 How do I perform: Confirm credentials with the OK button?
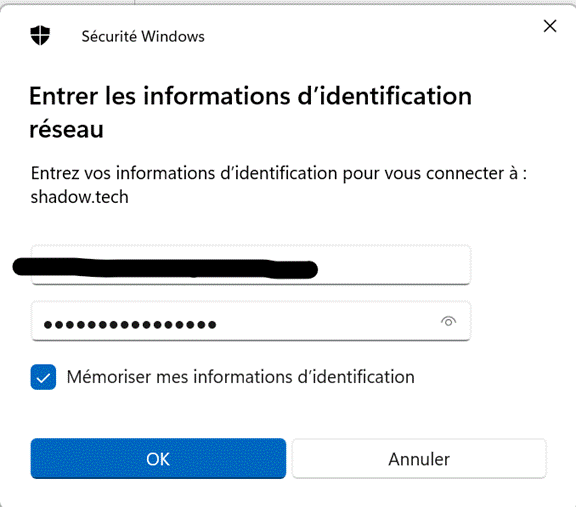point(158,459)
